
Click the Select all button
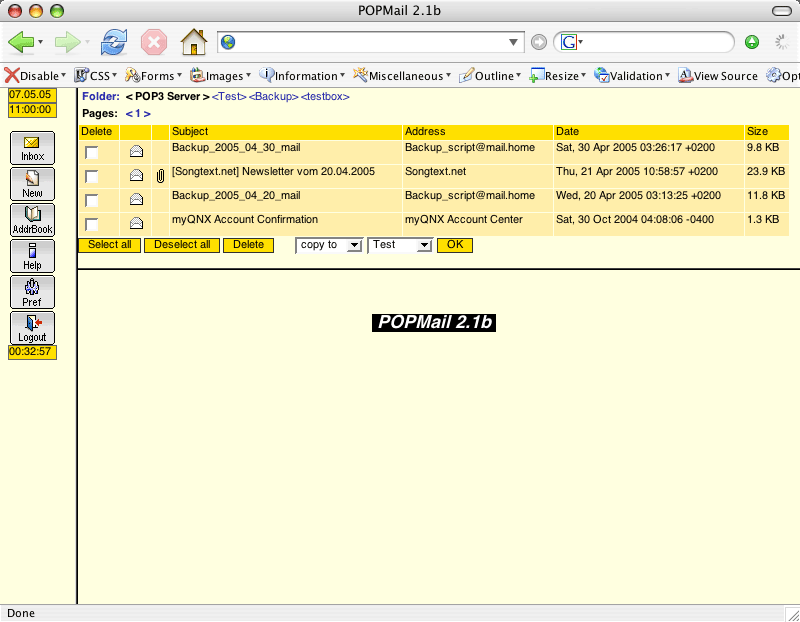[x=109, y=245]
